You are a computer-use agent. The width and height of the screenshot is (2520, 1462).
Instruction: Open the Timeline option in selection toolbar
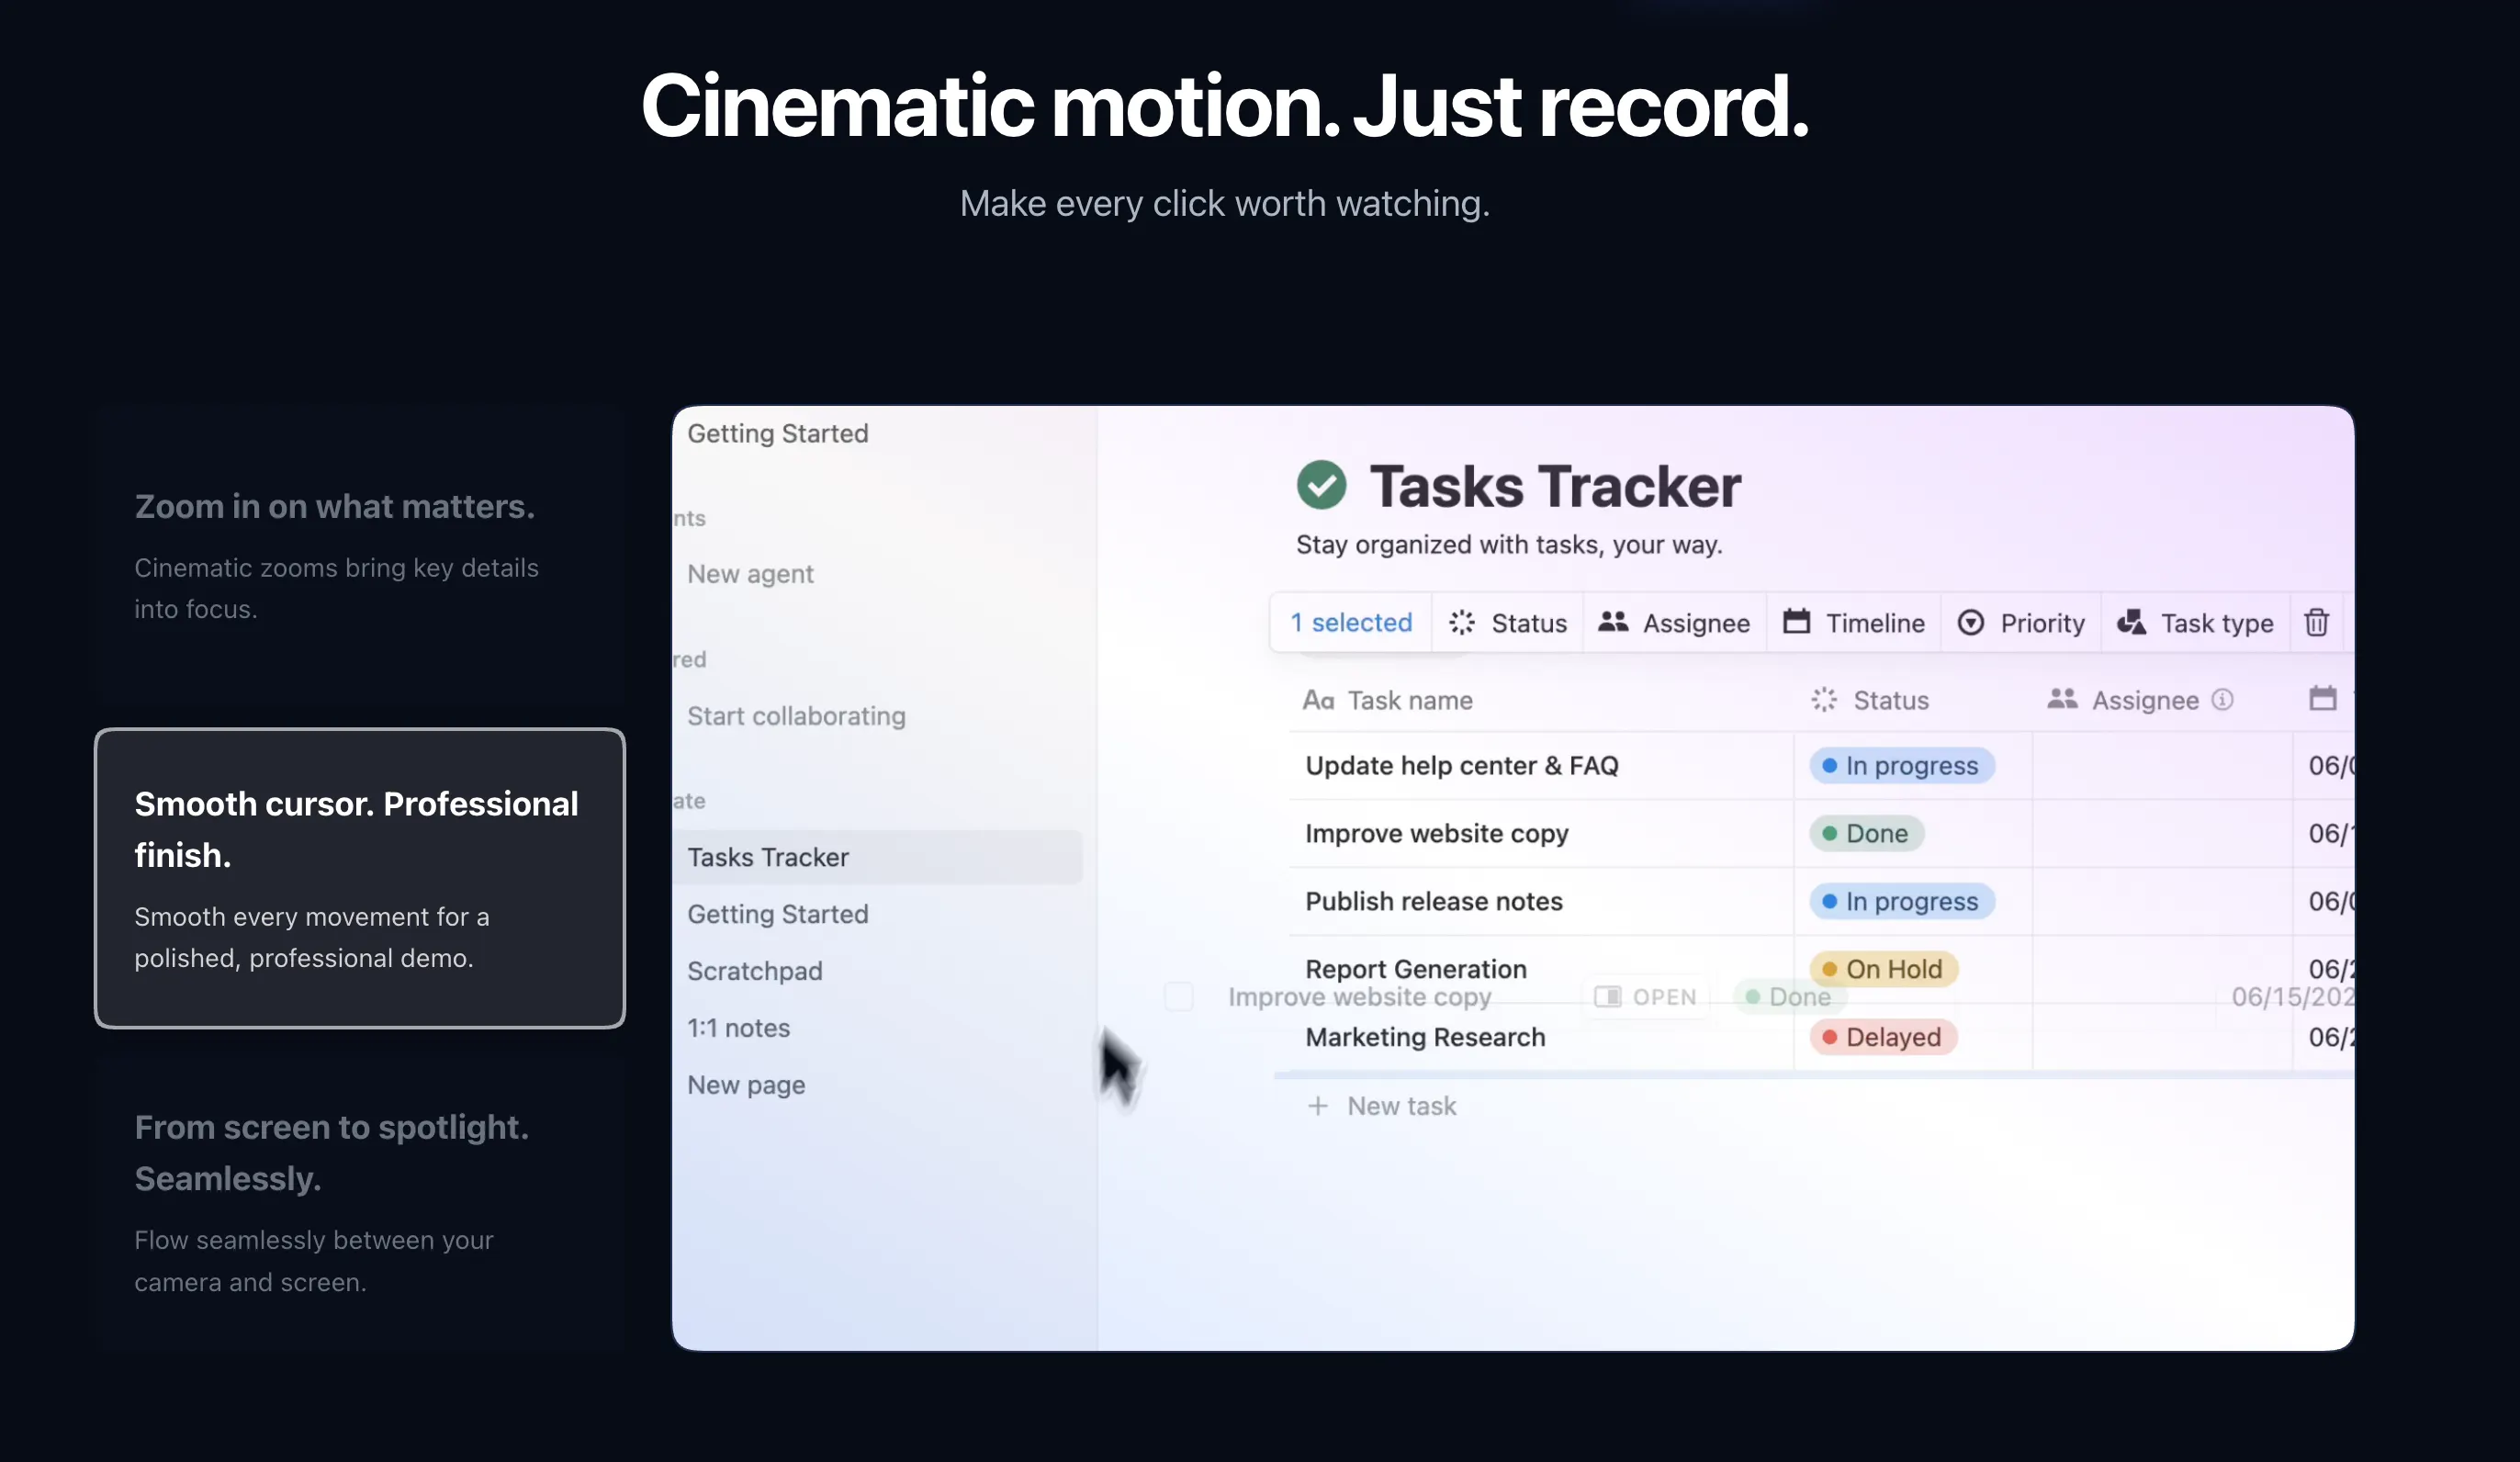coord(1854,623)
